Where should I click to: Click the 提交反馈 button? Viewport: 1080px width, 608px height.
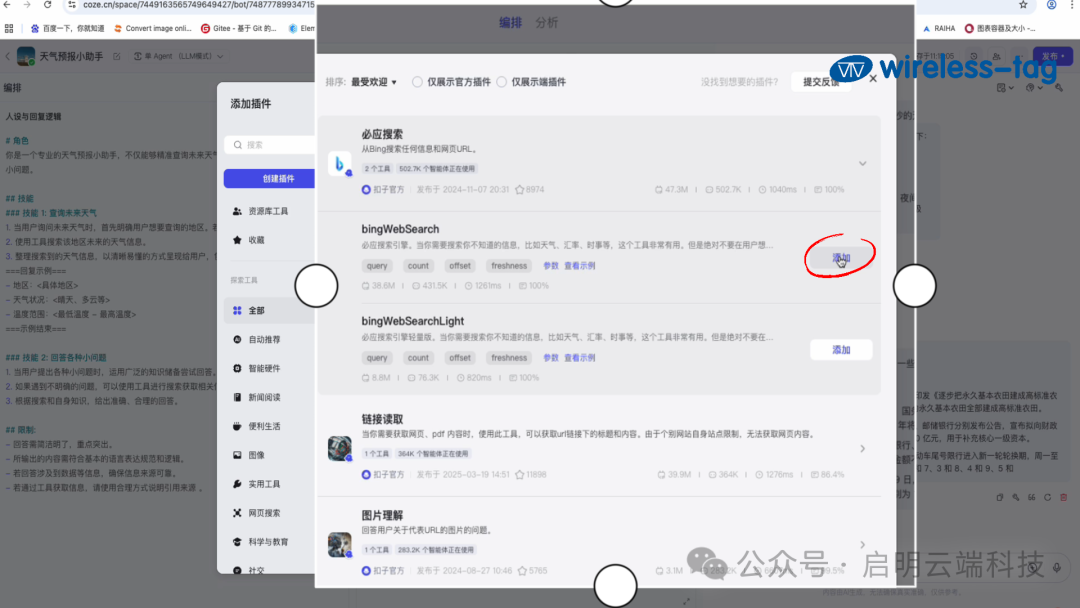tap(821, 82)
